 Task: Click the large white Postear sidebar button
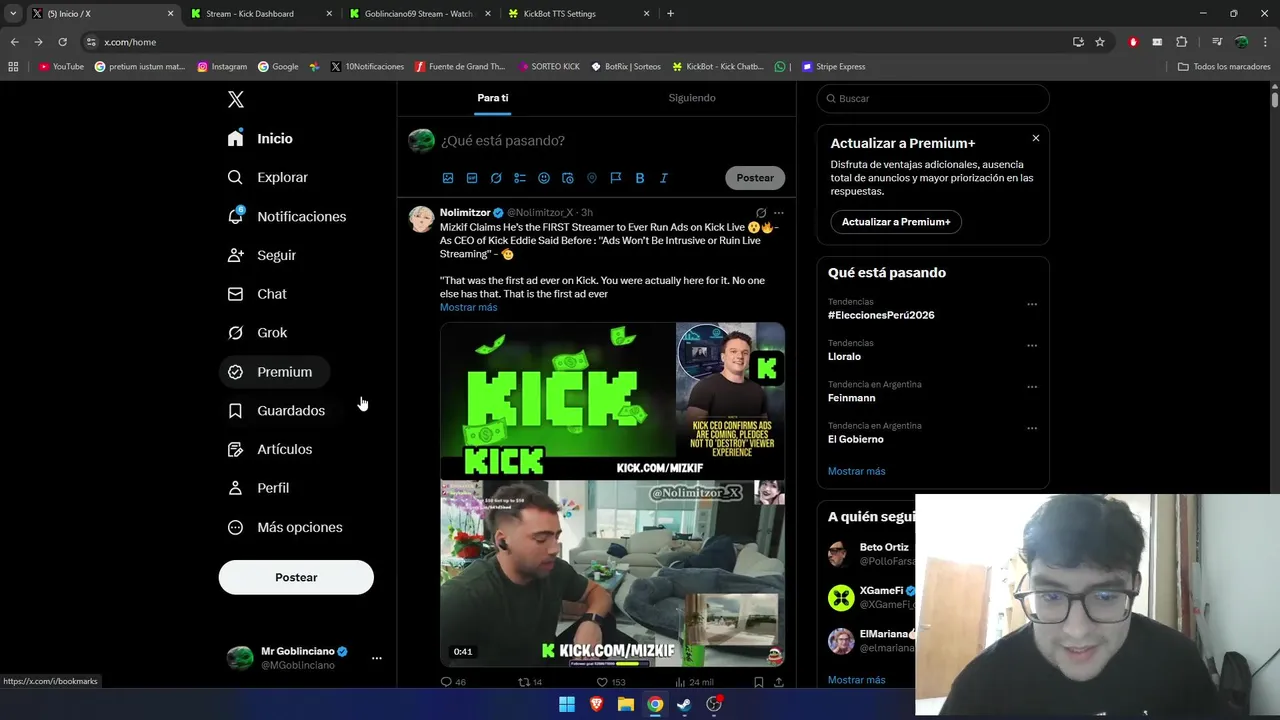click(296, 577)
